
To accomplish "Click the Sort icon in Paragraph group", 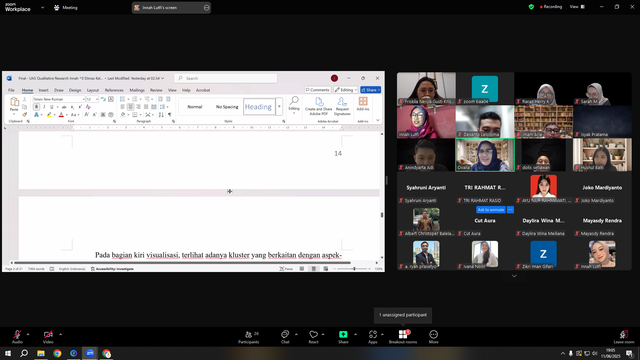I will 161,115.
